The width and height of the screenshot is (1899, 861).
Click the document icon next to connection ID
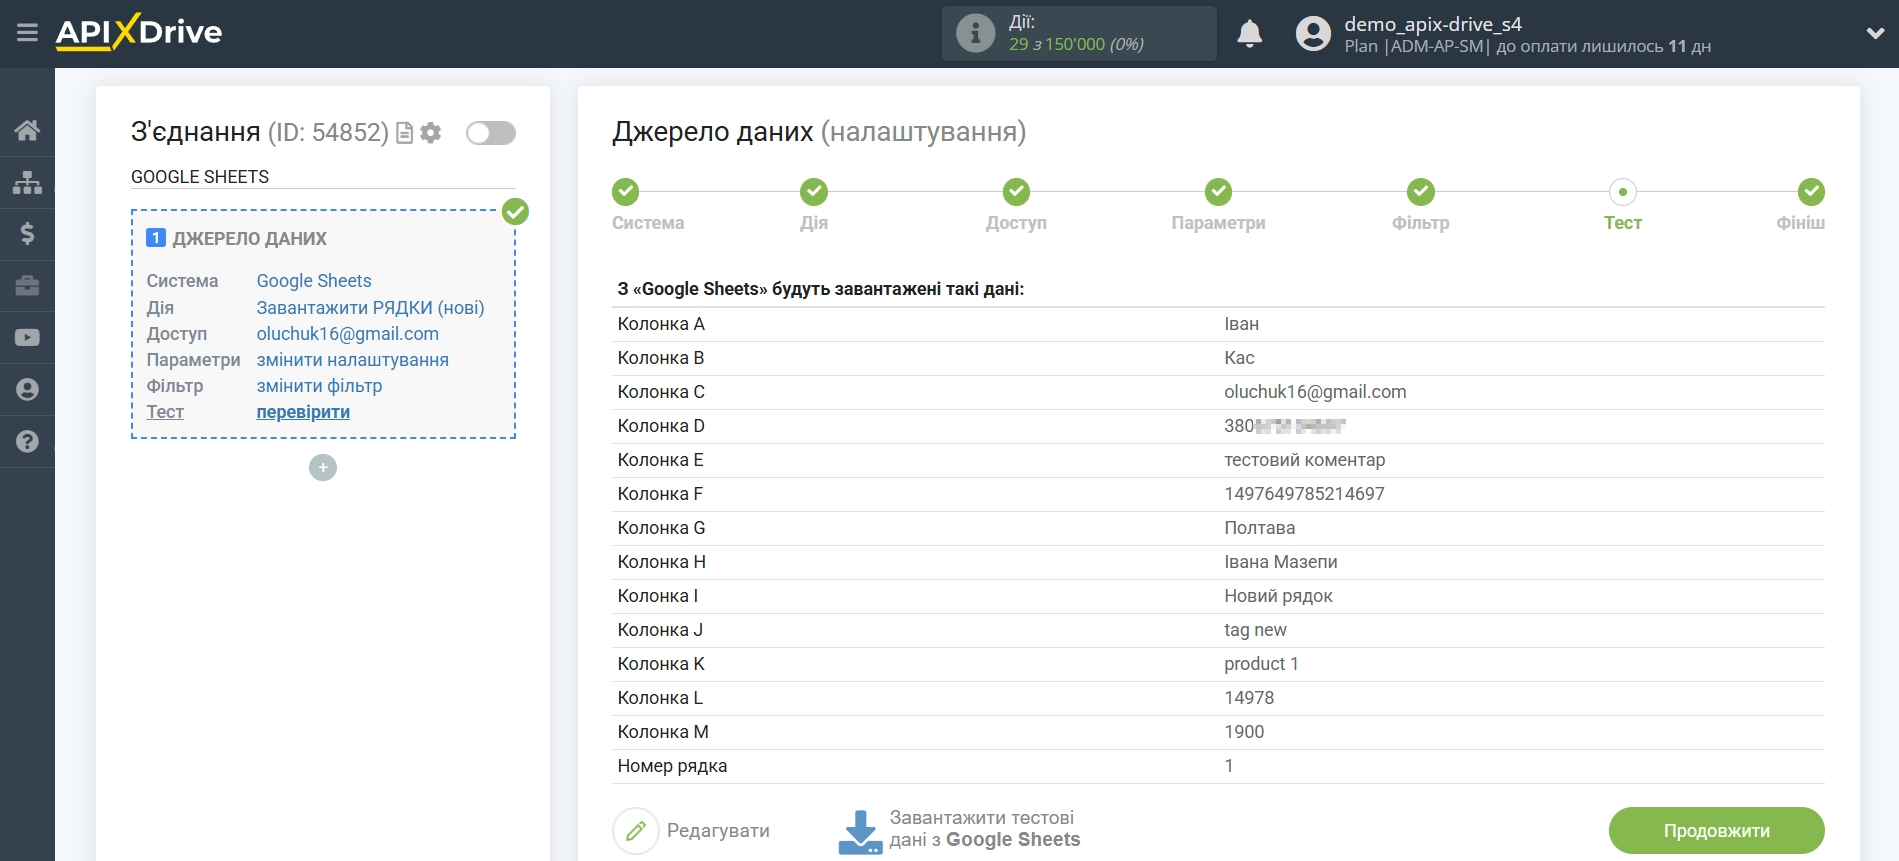point(405,133)
